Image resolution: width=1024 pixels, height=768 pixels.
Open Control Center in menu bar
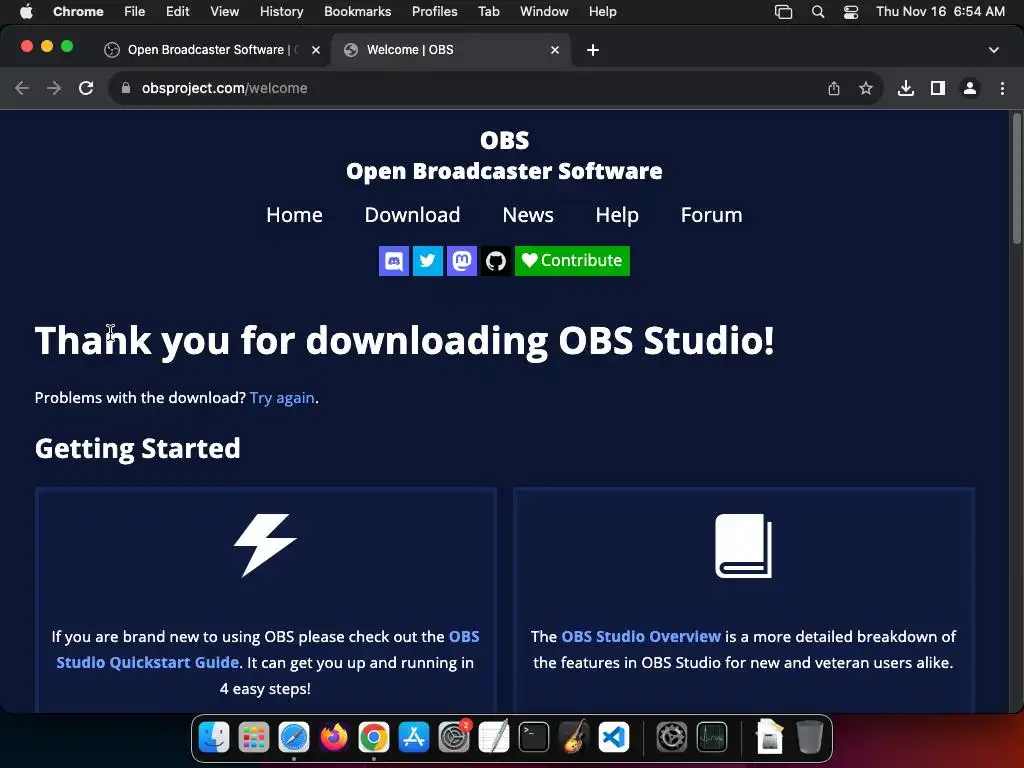click(851, 12)
